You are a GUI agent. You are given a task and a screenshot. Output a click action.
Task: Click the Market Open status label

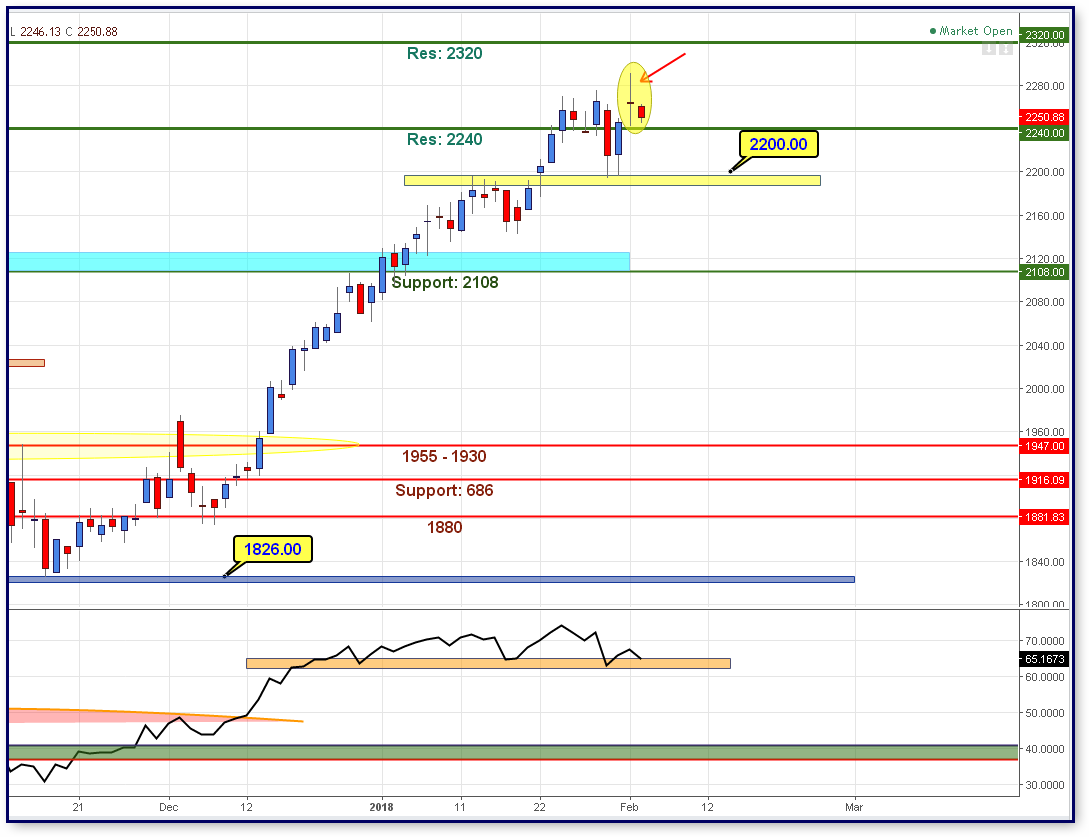pos(976,31)
